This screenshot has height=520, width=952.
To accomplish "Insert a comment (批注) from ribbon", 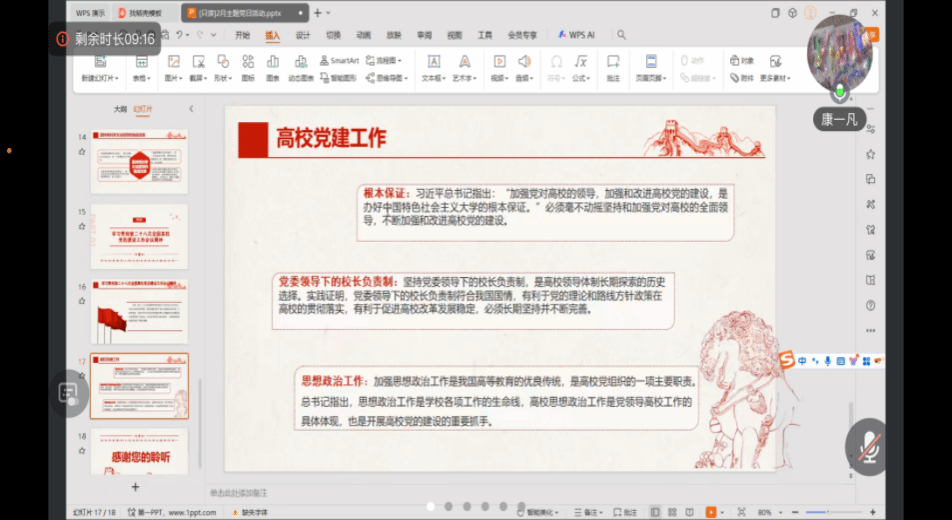I will 613,62.
